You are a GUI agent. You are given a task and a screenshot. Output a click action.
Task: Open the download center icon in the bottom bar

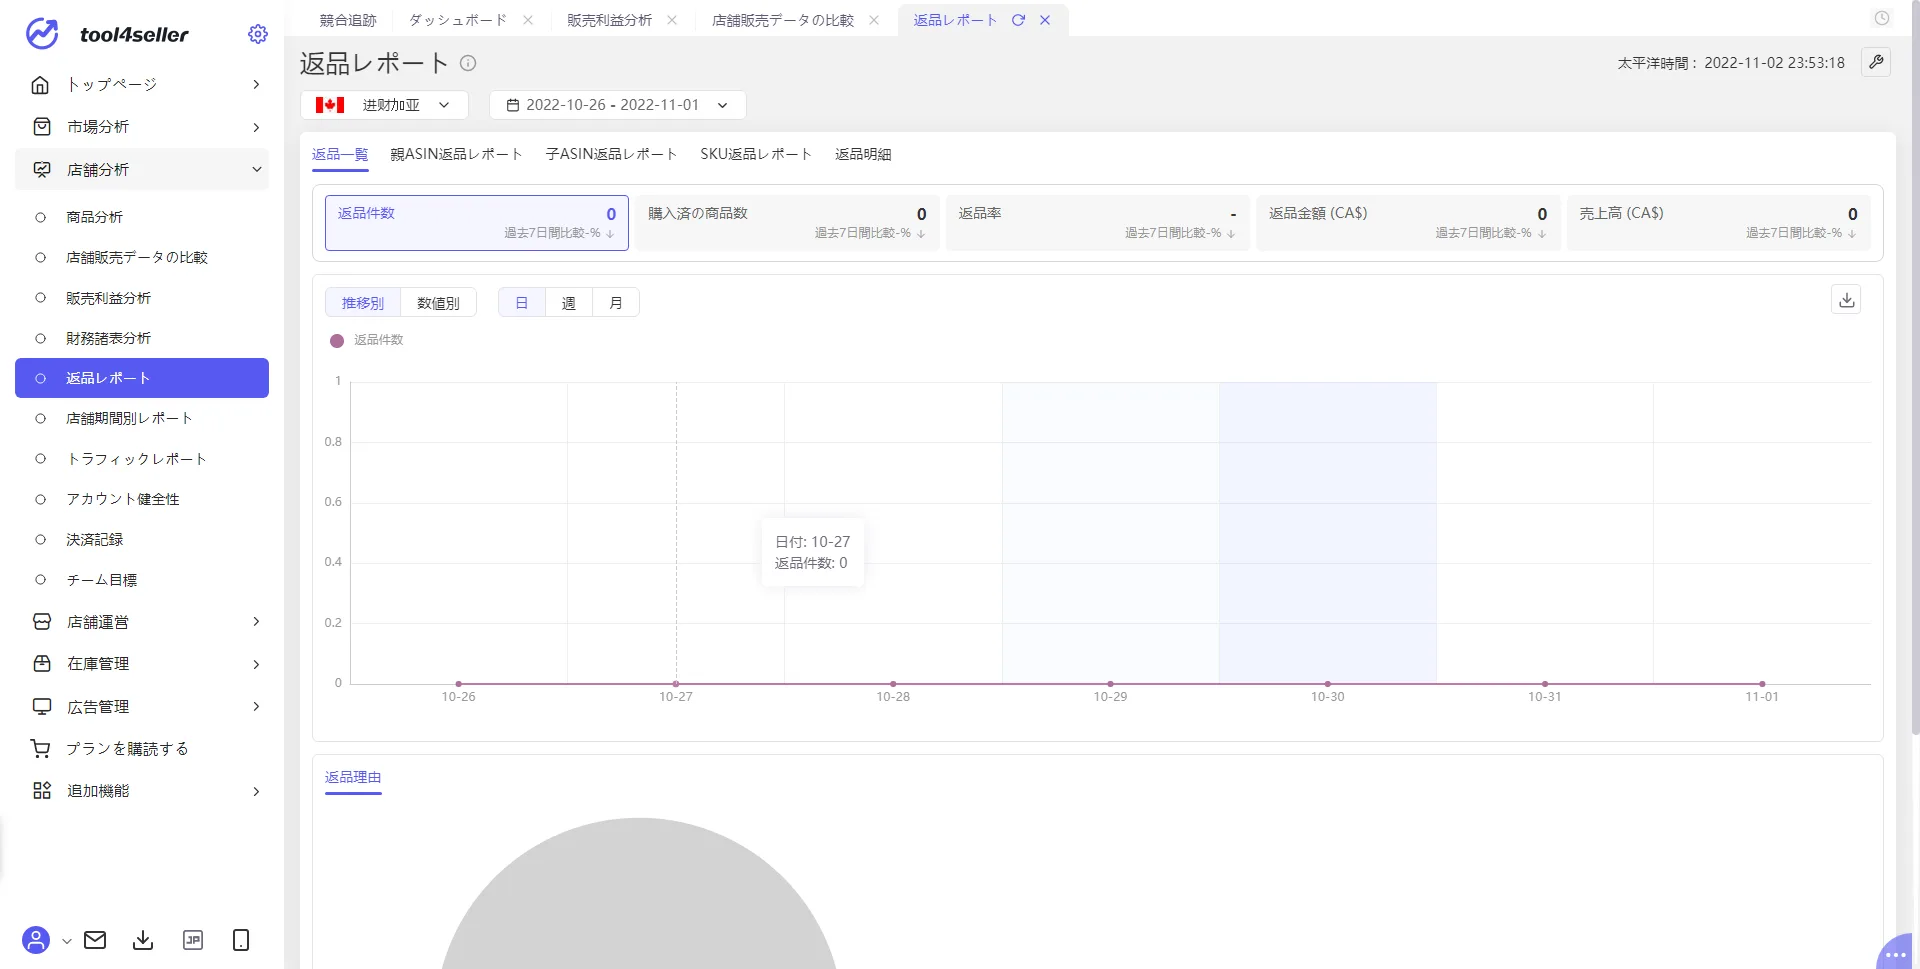(x=143, y=940)
